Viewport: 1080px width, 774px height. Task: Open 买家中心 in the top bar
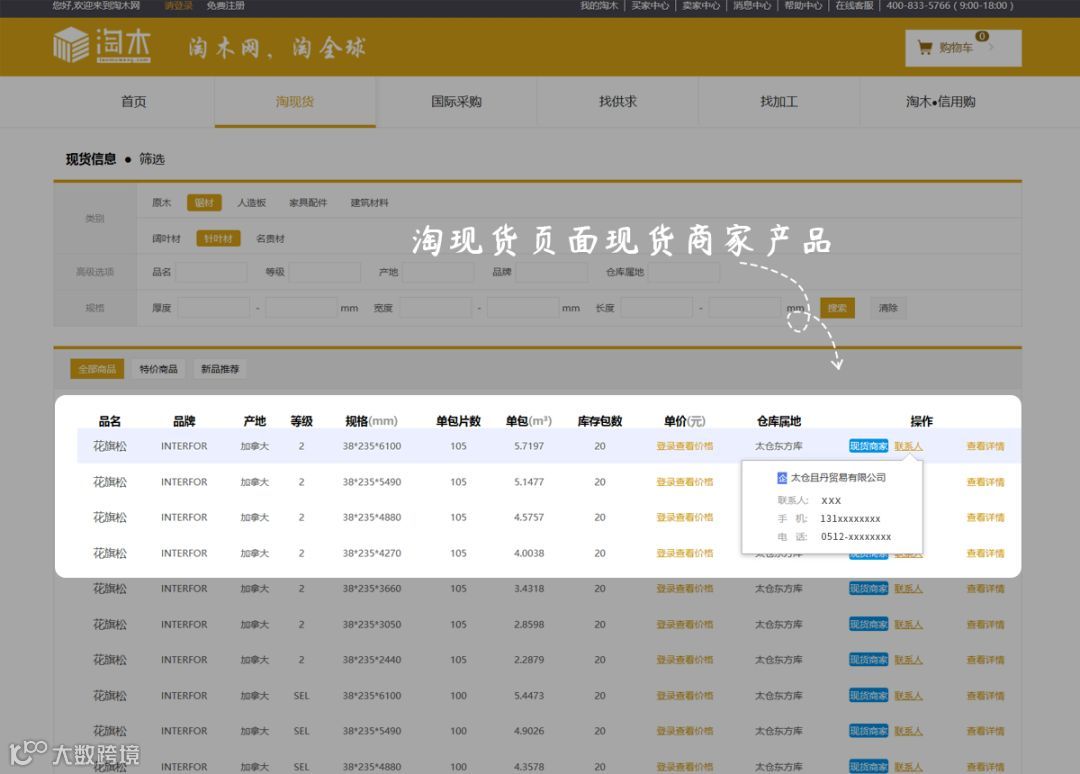click(650, 6)
